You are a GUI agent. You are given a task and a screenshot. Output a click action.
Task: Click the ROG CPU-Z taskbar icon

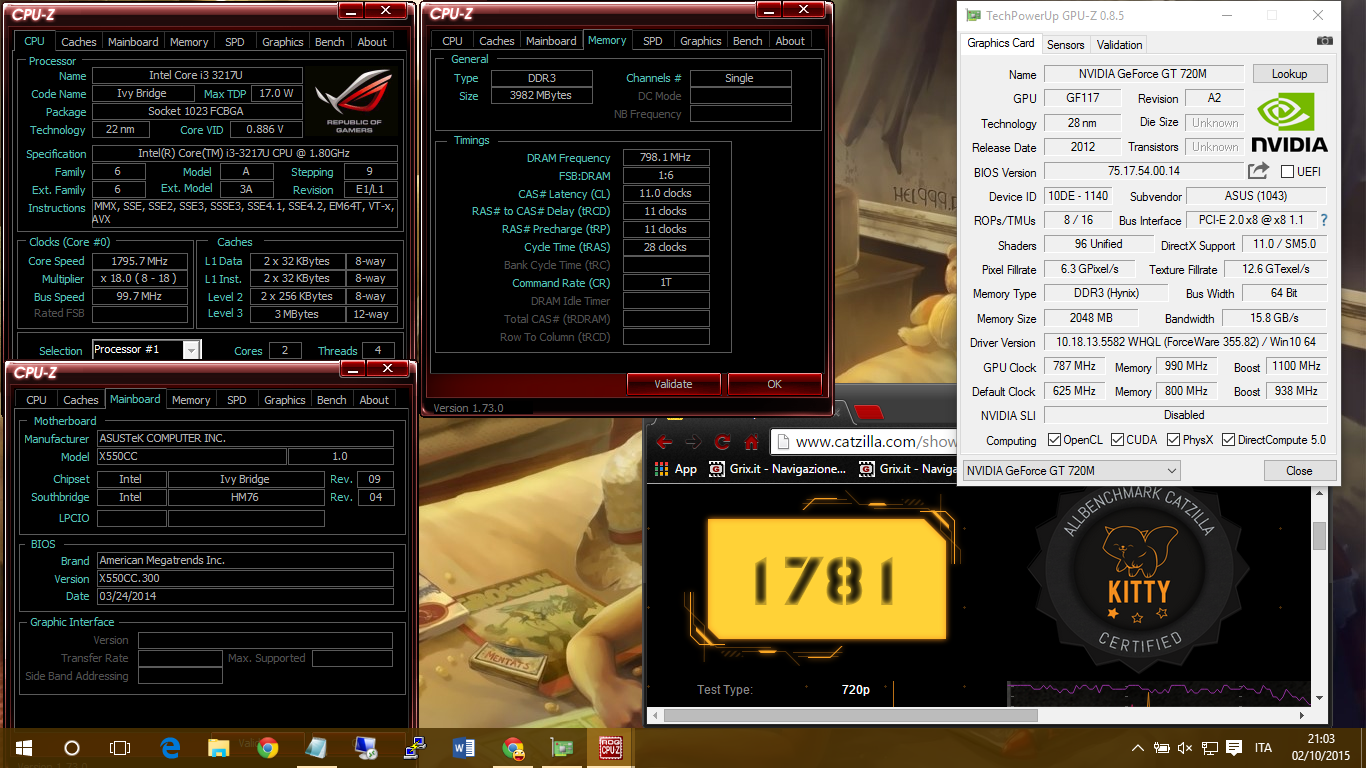tap(611, 748)
